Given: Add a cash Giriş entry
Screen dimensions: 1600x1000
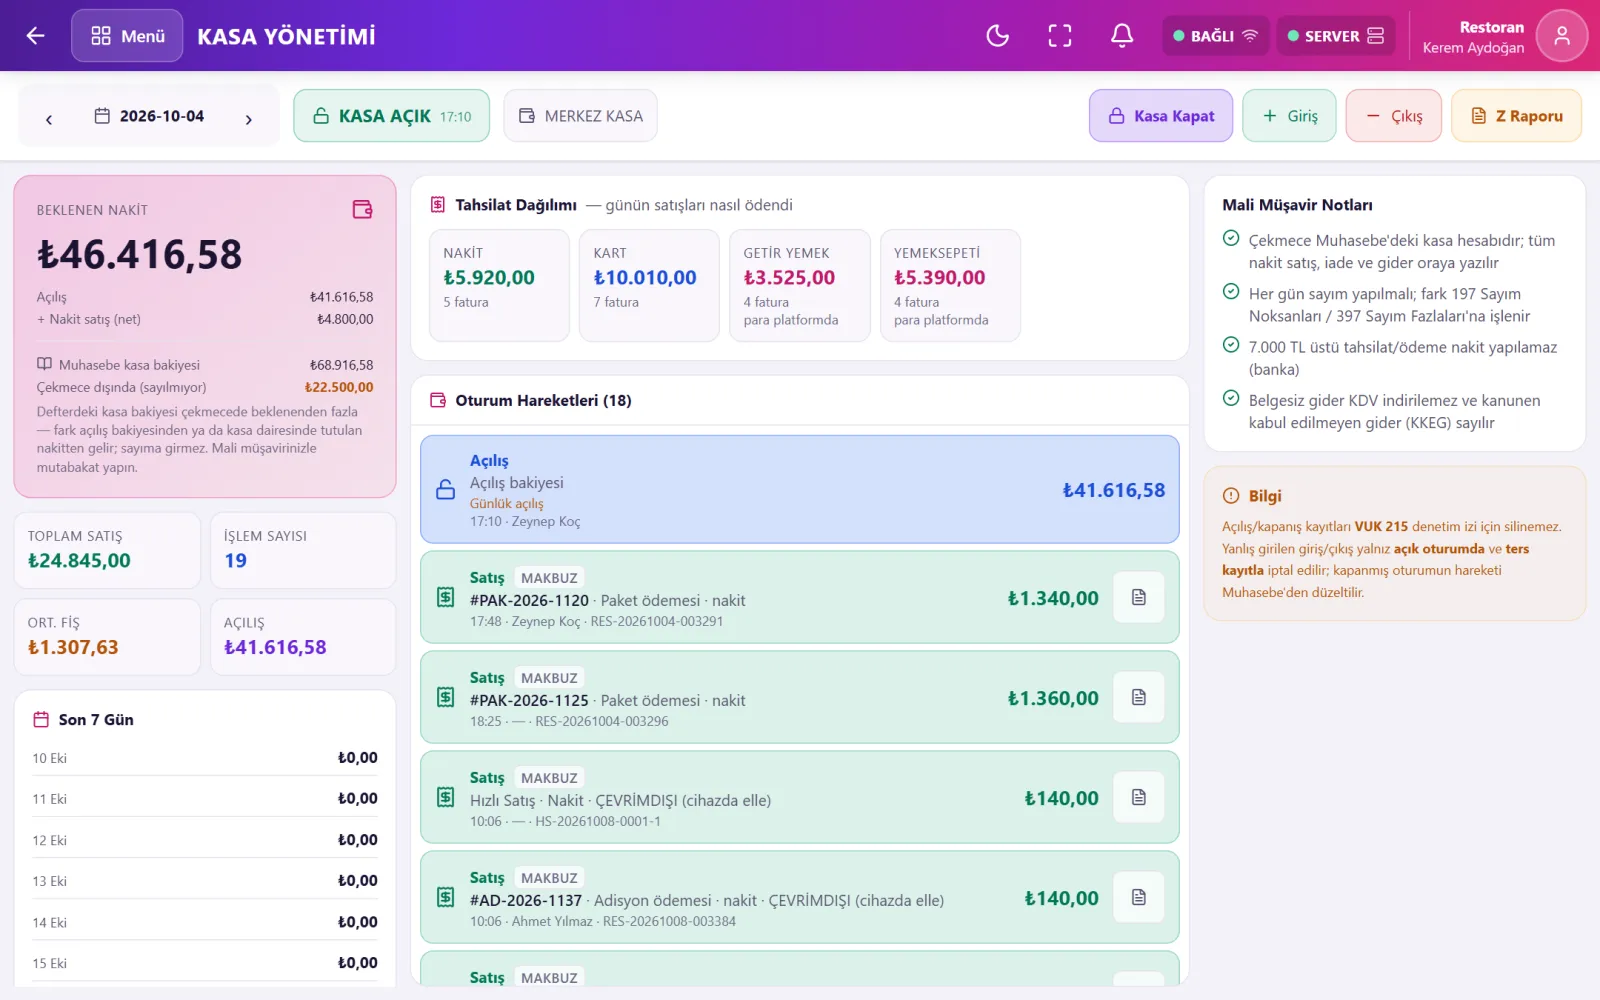Looking at the screenshot, I should [x=1289, y=116].
